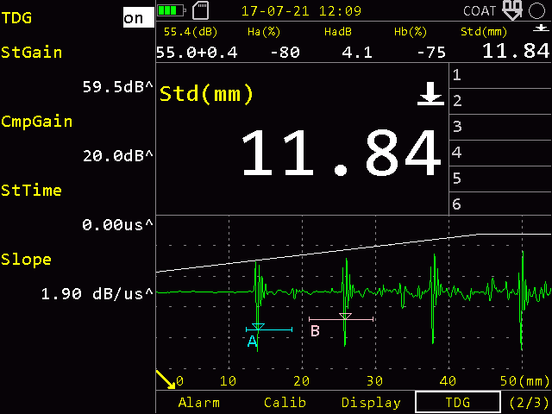Click the large download arrow beside Std(mm)
Screen dimensions: 552x414
coord(430,94)
